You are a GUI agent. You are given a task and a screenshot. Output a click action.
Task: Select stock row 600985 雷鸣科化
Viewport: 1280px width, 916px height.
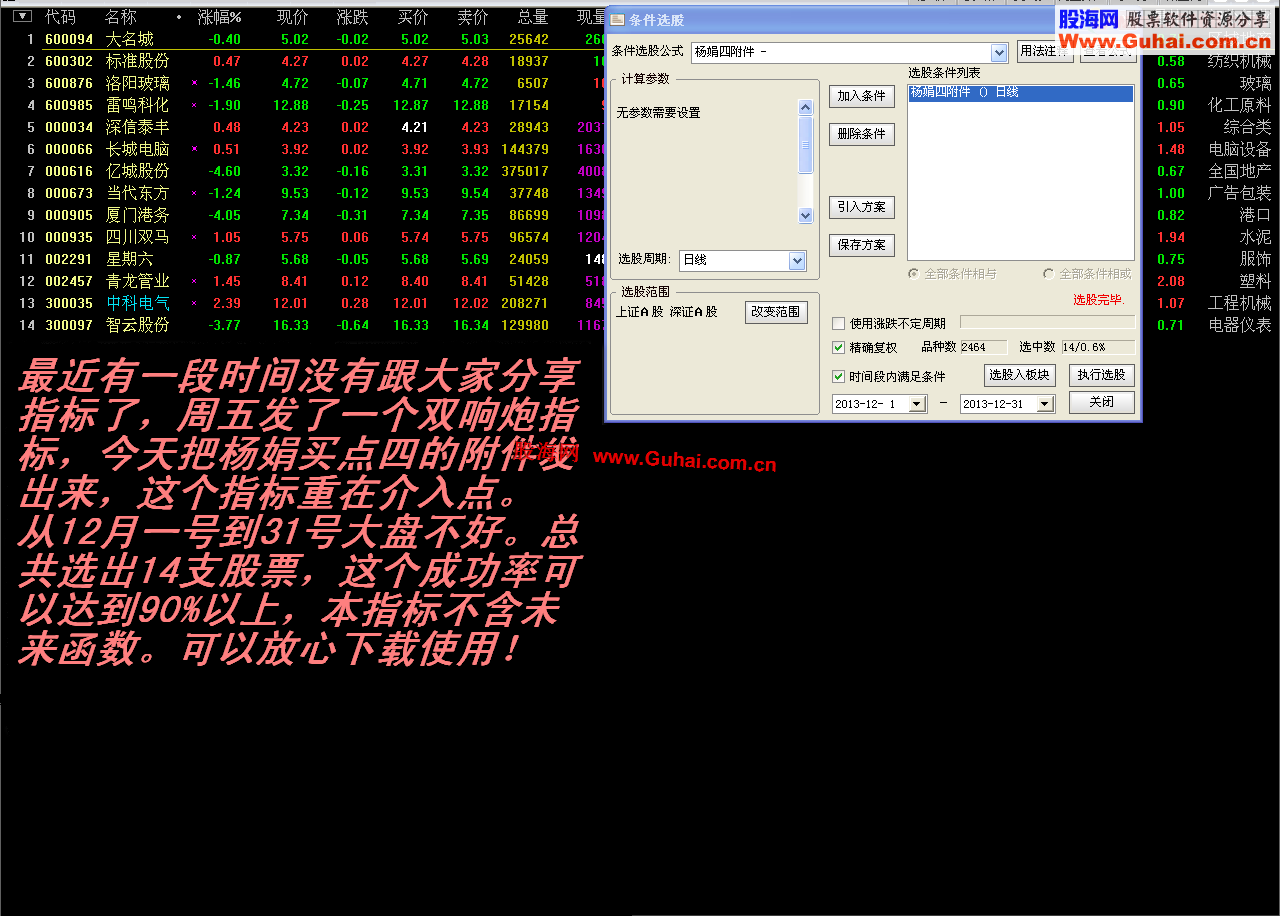point(304,105)
